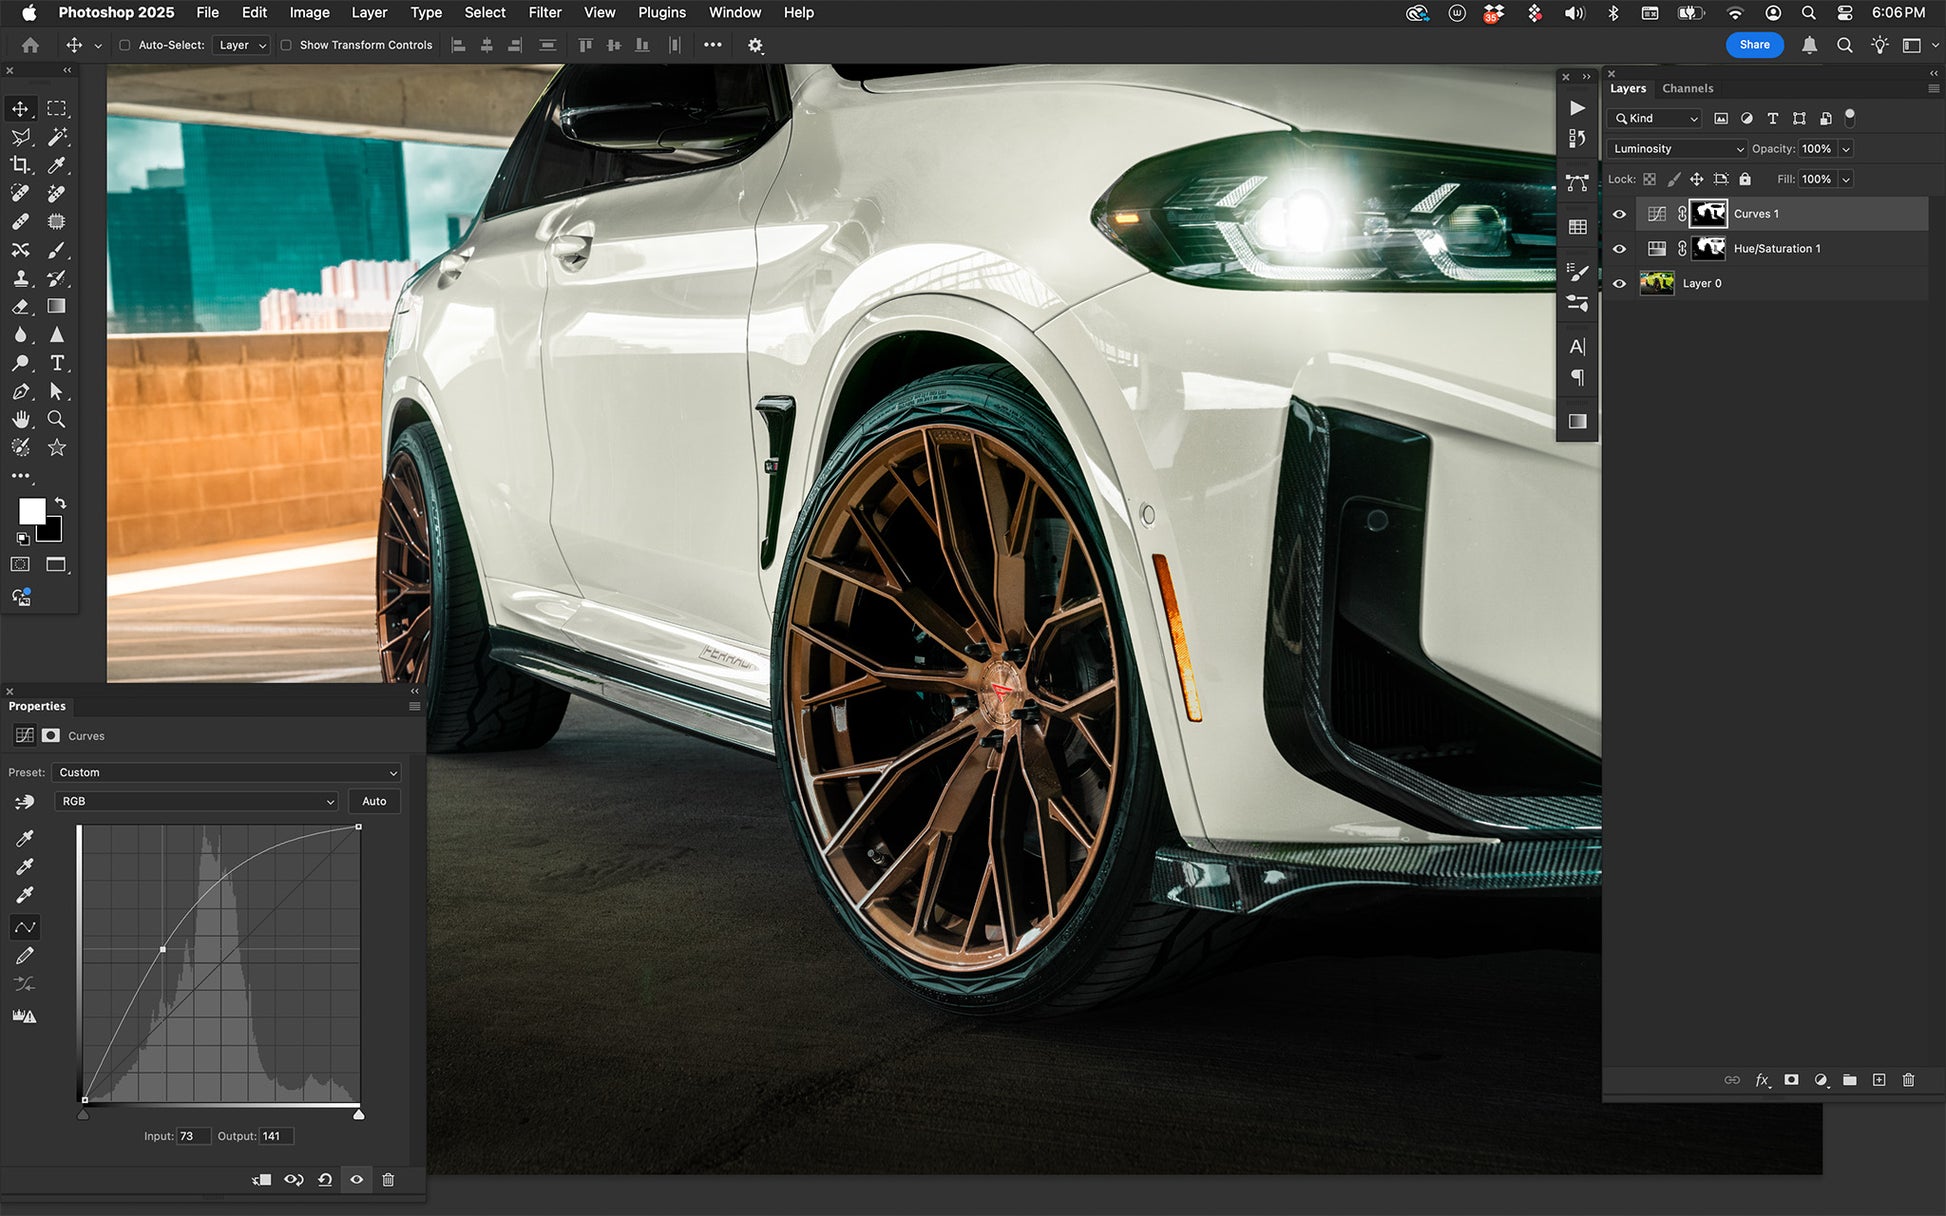1946x1216 pixels.
Task: Open the Opacity value dropdown arrow
Action: tap(1846, 149)
